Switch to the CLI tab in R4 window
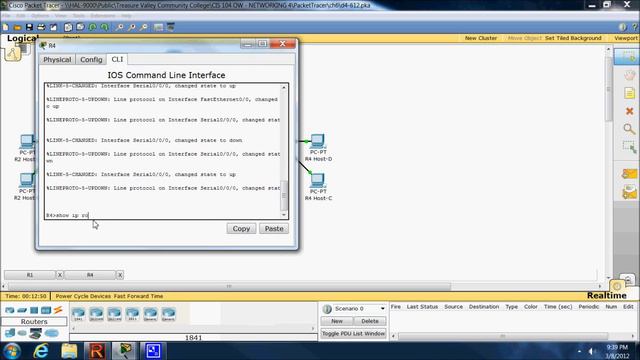The image size is (640, 360). click(x=117, y=59)
